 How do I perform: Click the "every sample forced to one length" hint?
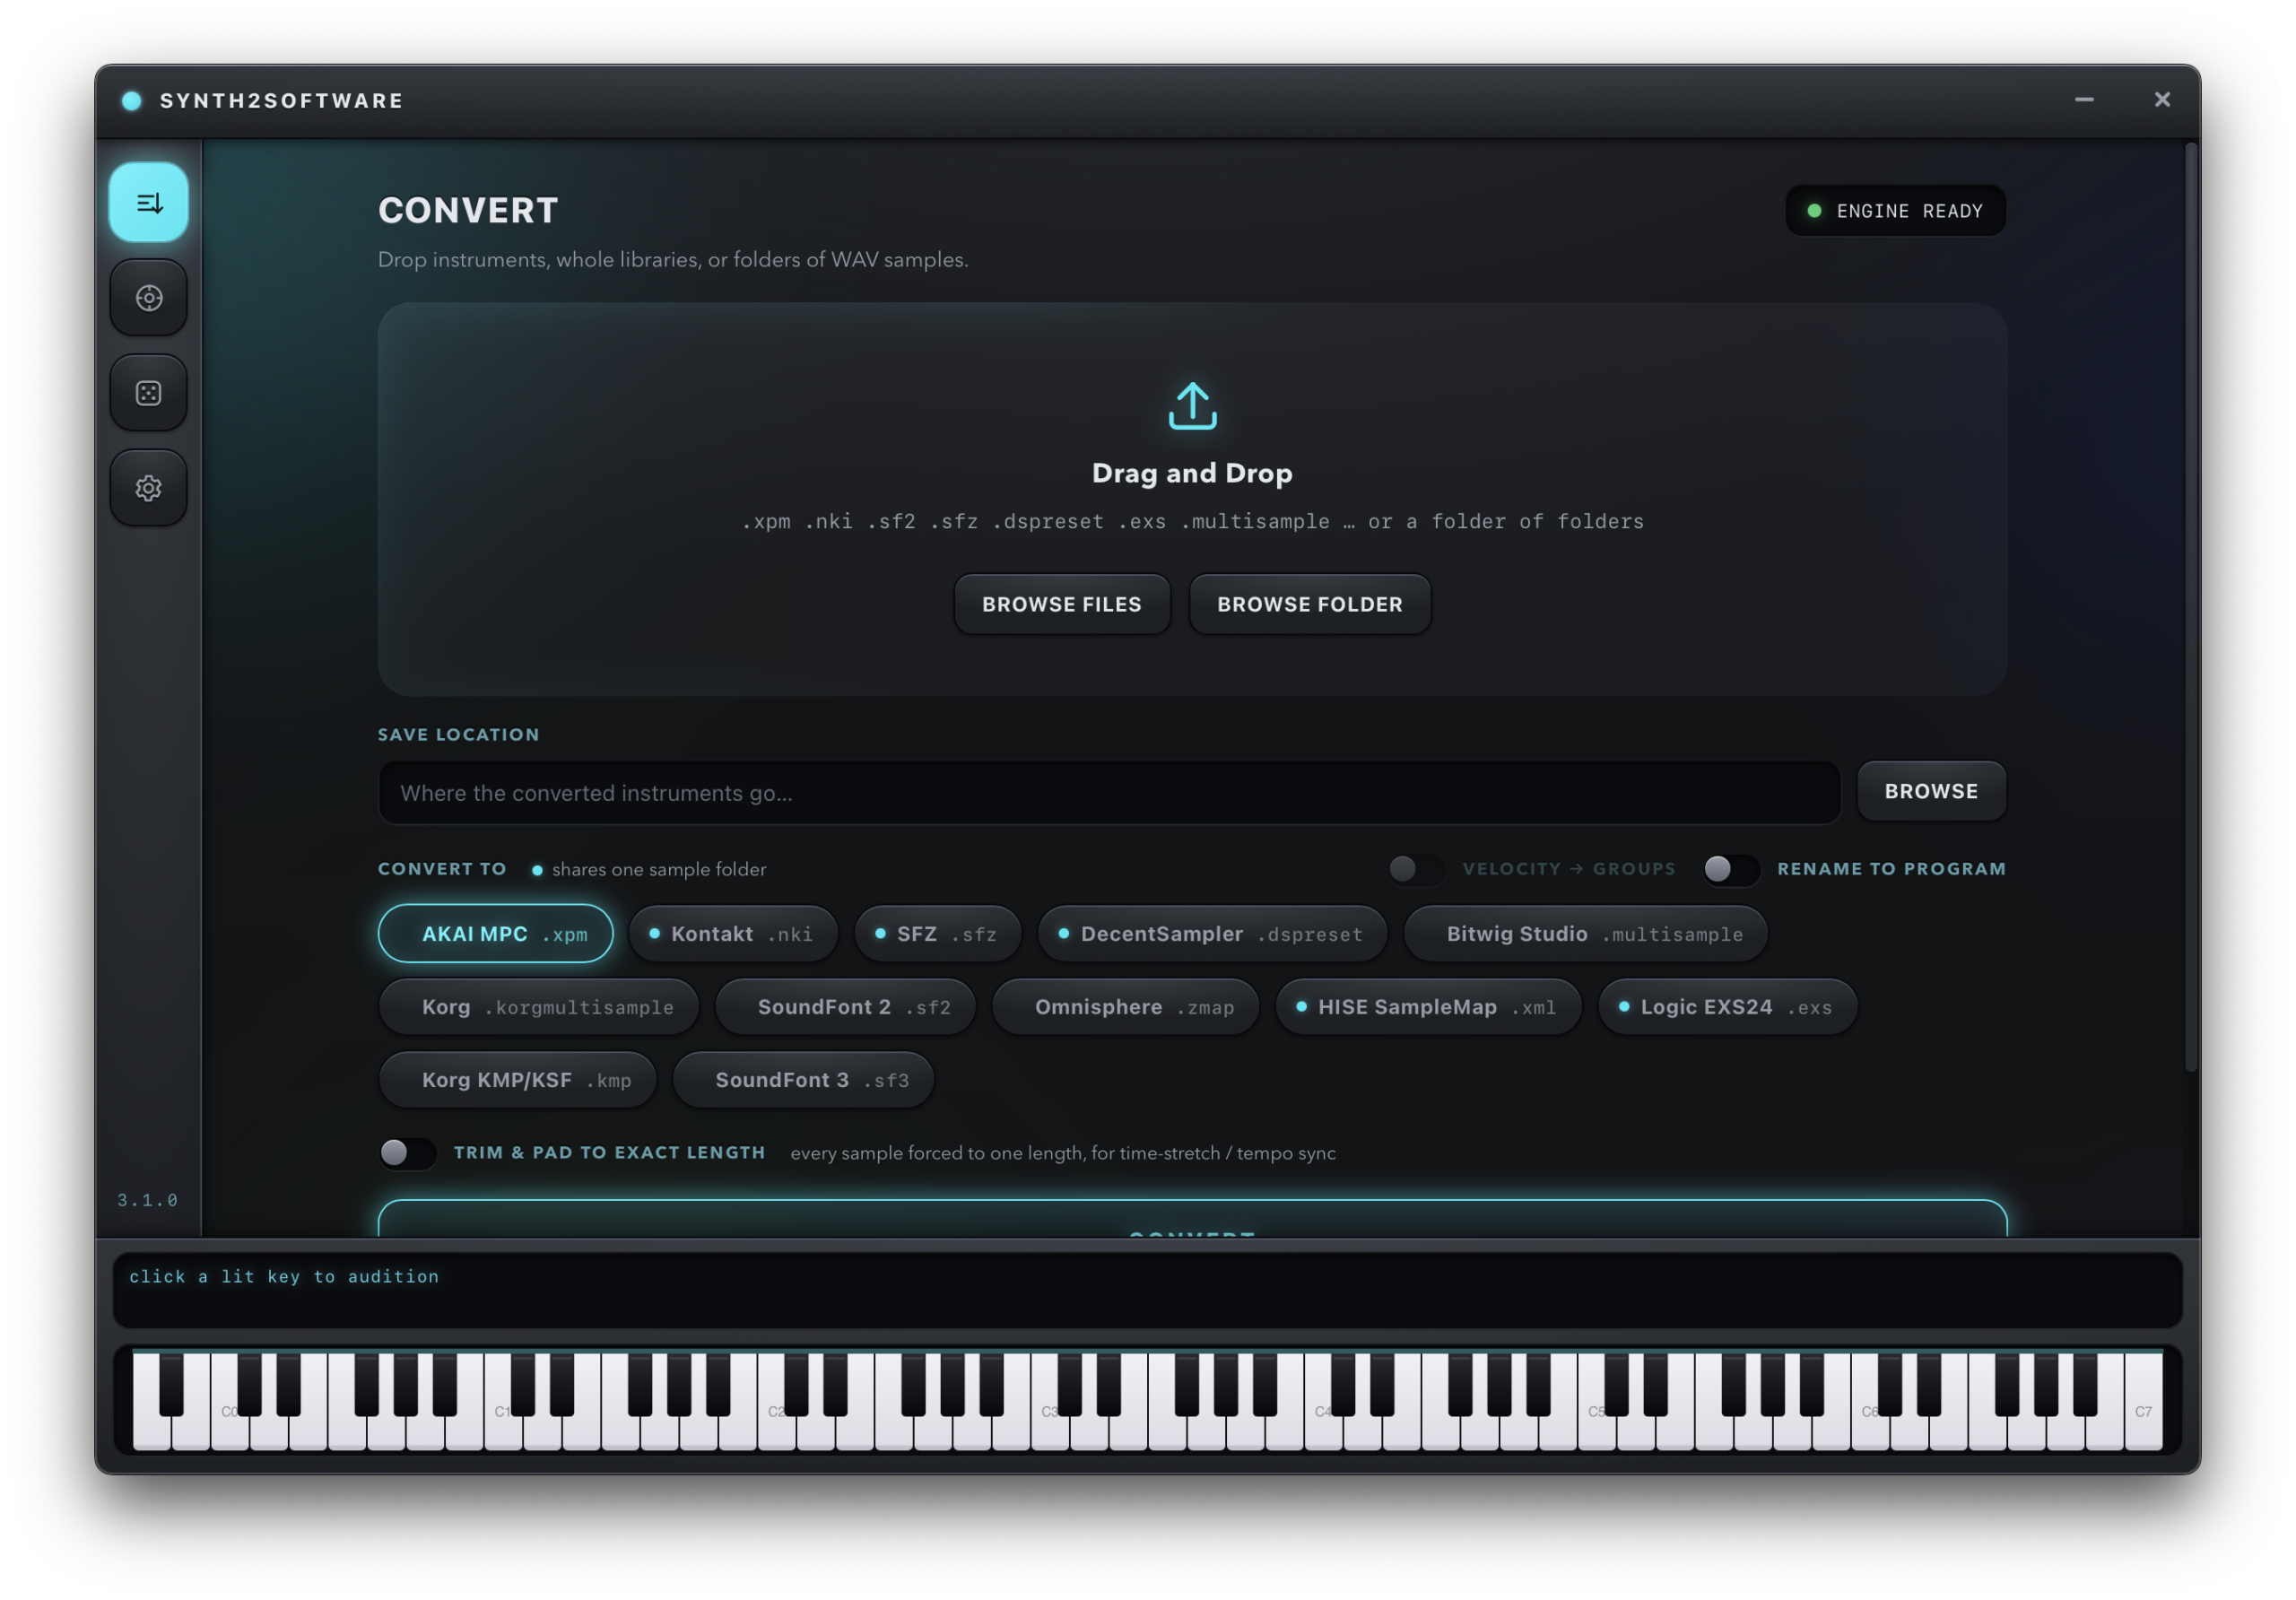[1063, 1153]
